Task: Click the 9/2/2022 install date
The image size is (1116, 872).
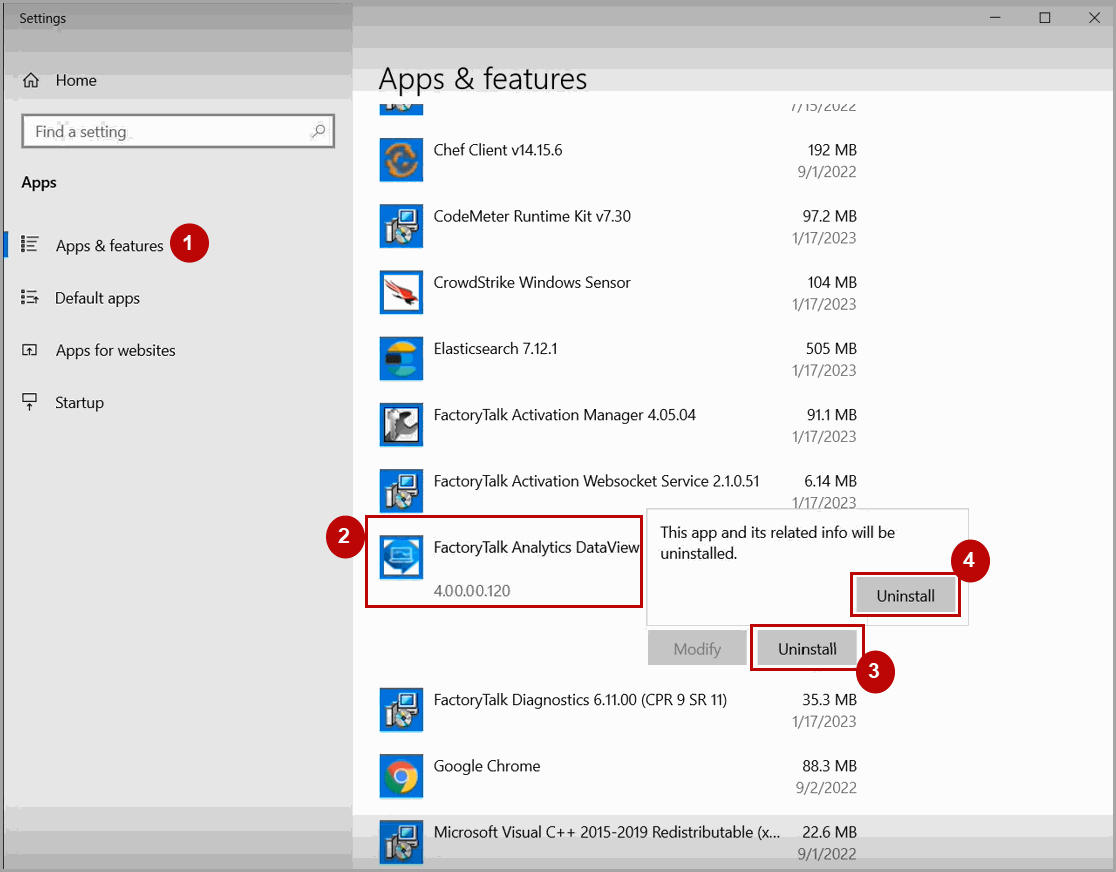Action: pyautogui.click(x=826, y=788)
